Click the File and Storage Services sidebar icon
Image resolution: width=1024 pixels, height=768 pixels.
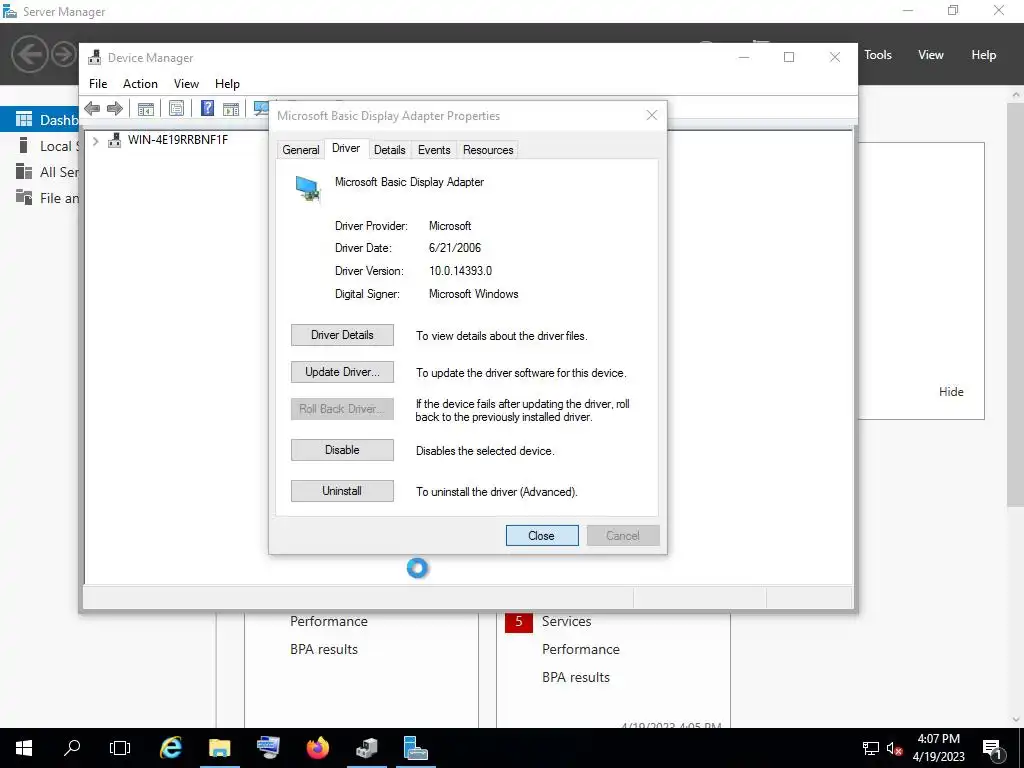[24, 197]
